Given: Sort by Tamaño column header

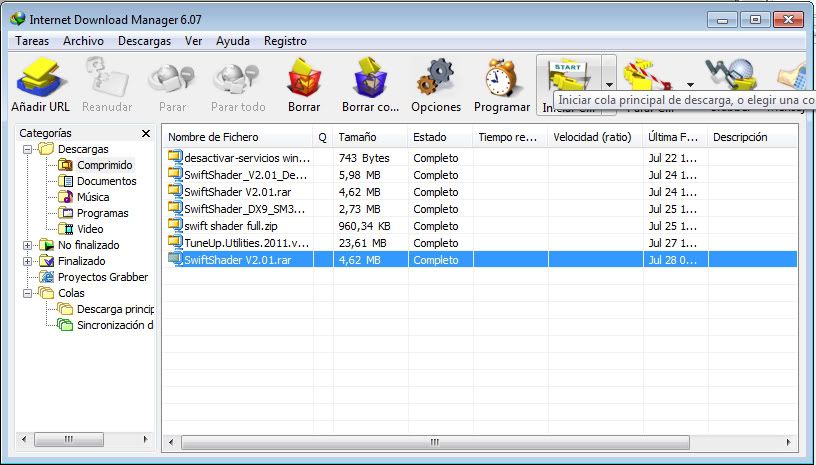Looking at the screenshot, I should pyautogui.click(x=371, y=137).
